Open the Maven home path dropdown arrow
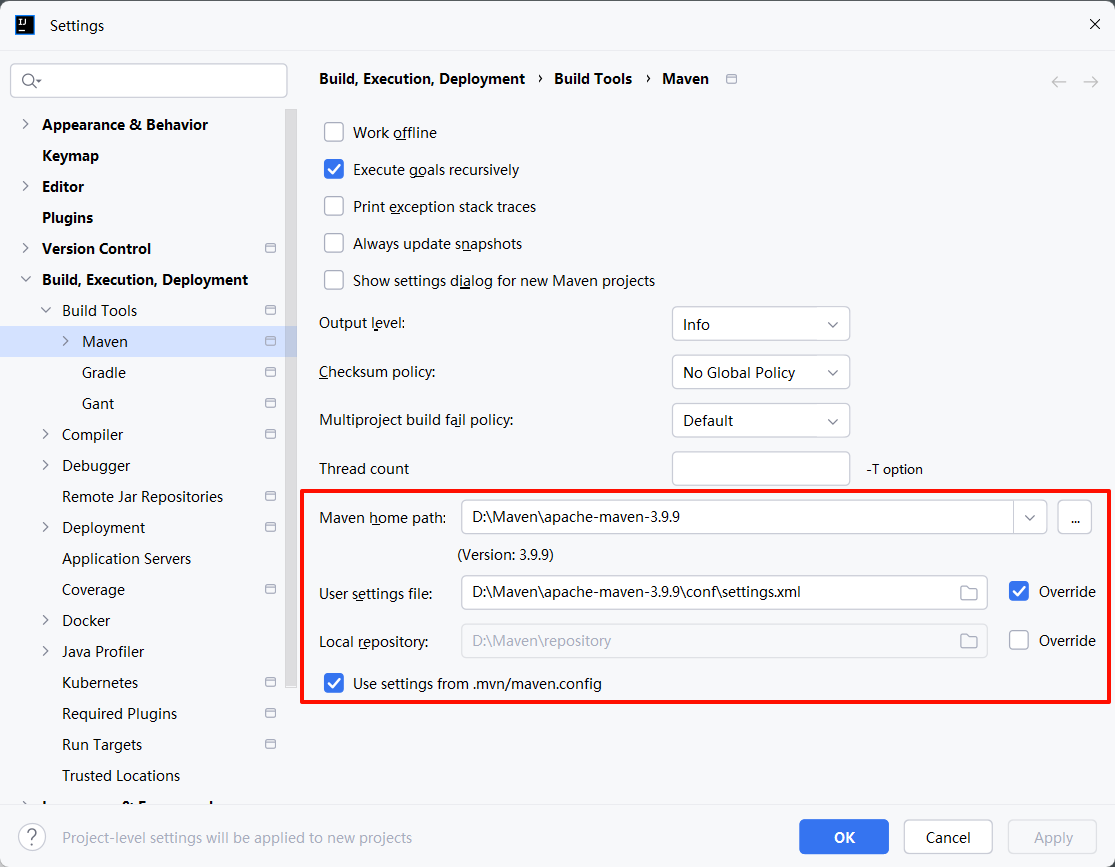 (1030, 517)
